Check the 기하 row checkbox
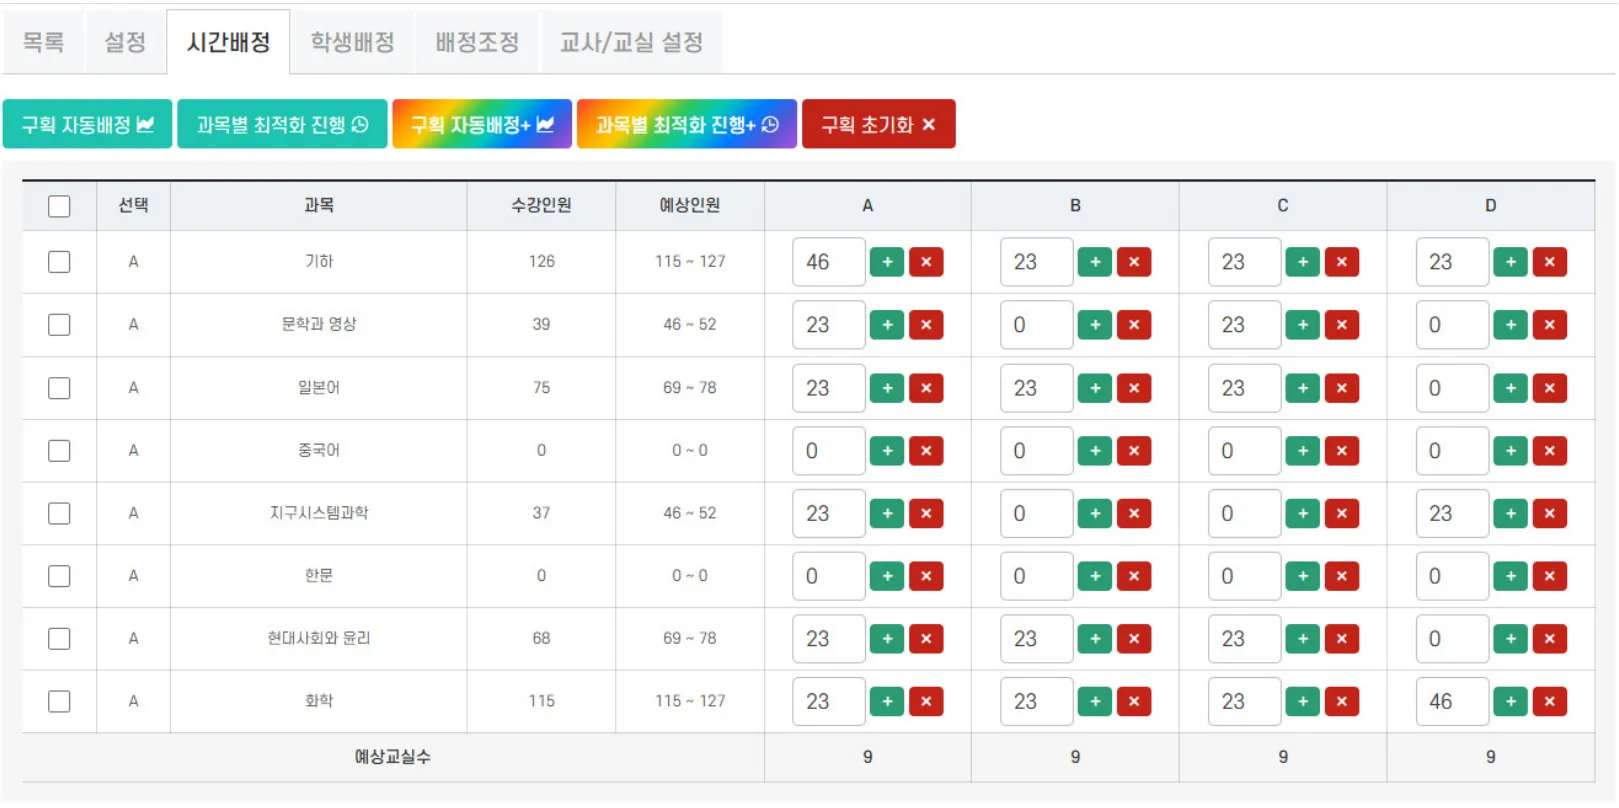 [x=59, y=262]
